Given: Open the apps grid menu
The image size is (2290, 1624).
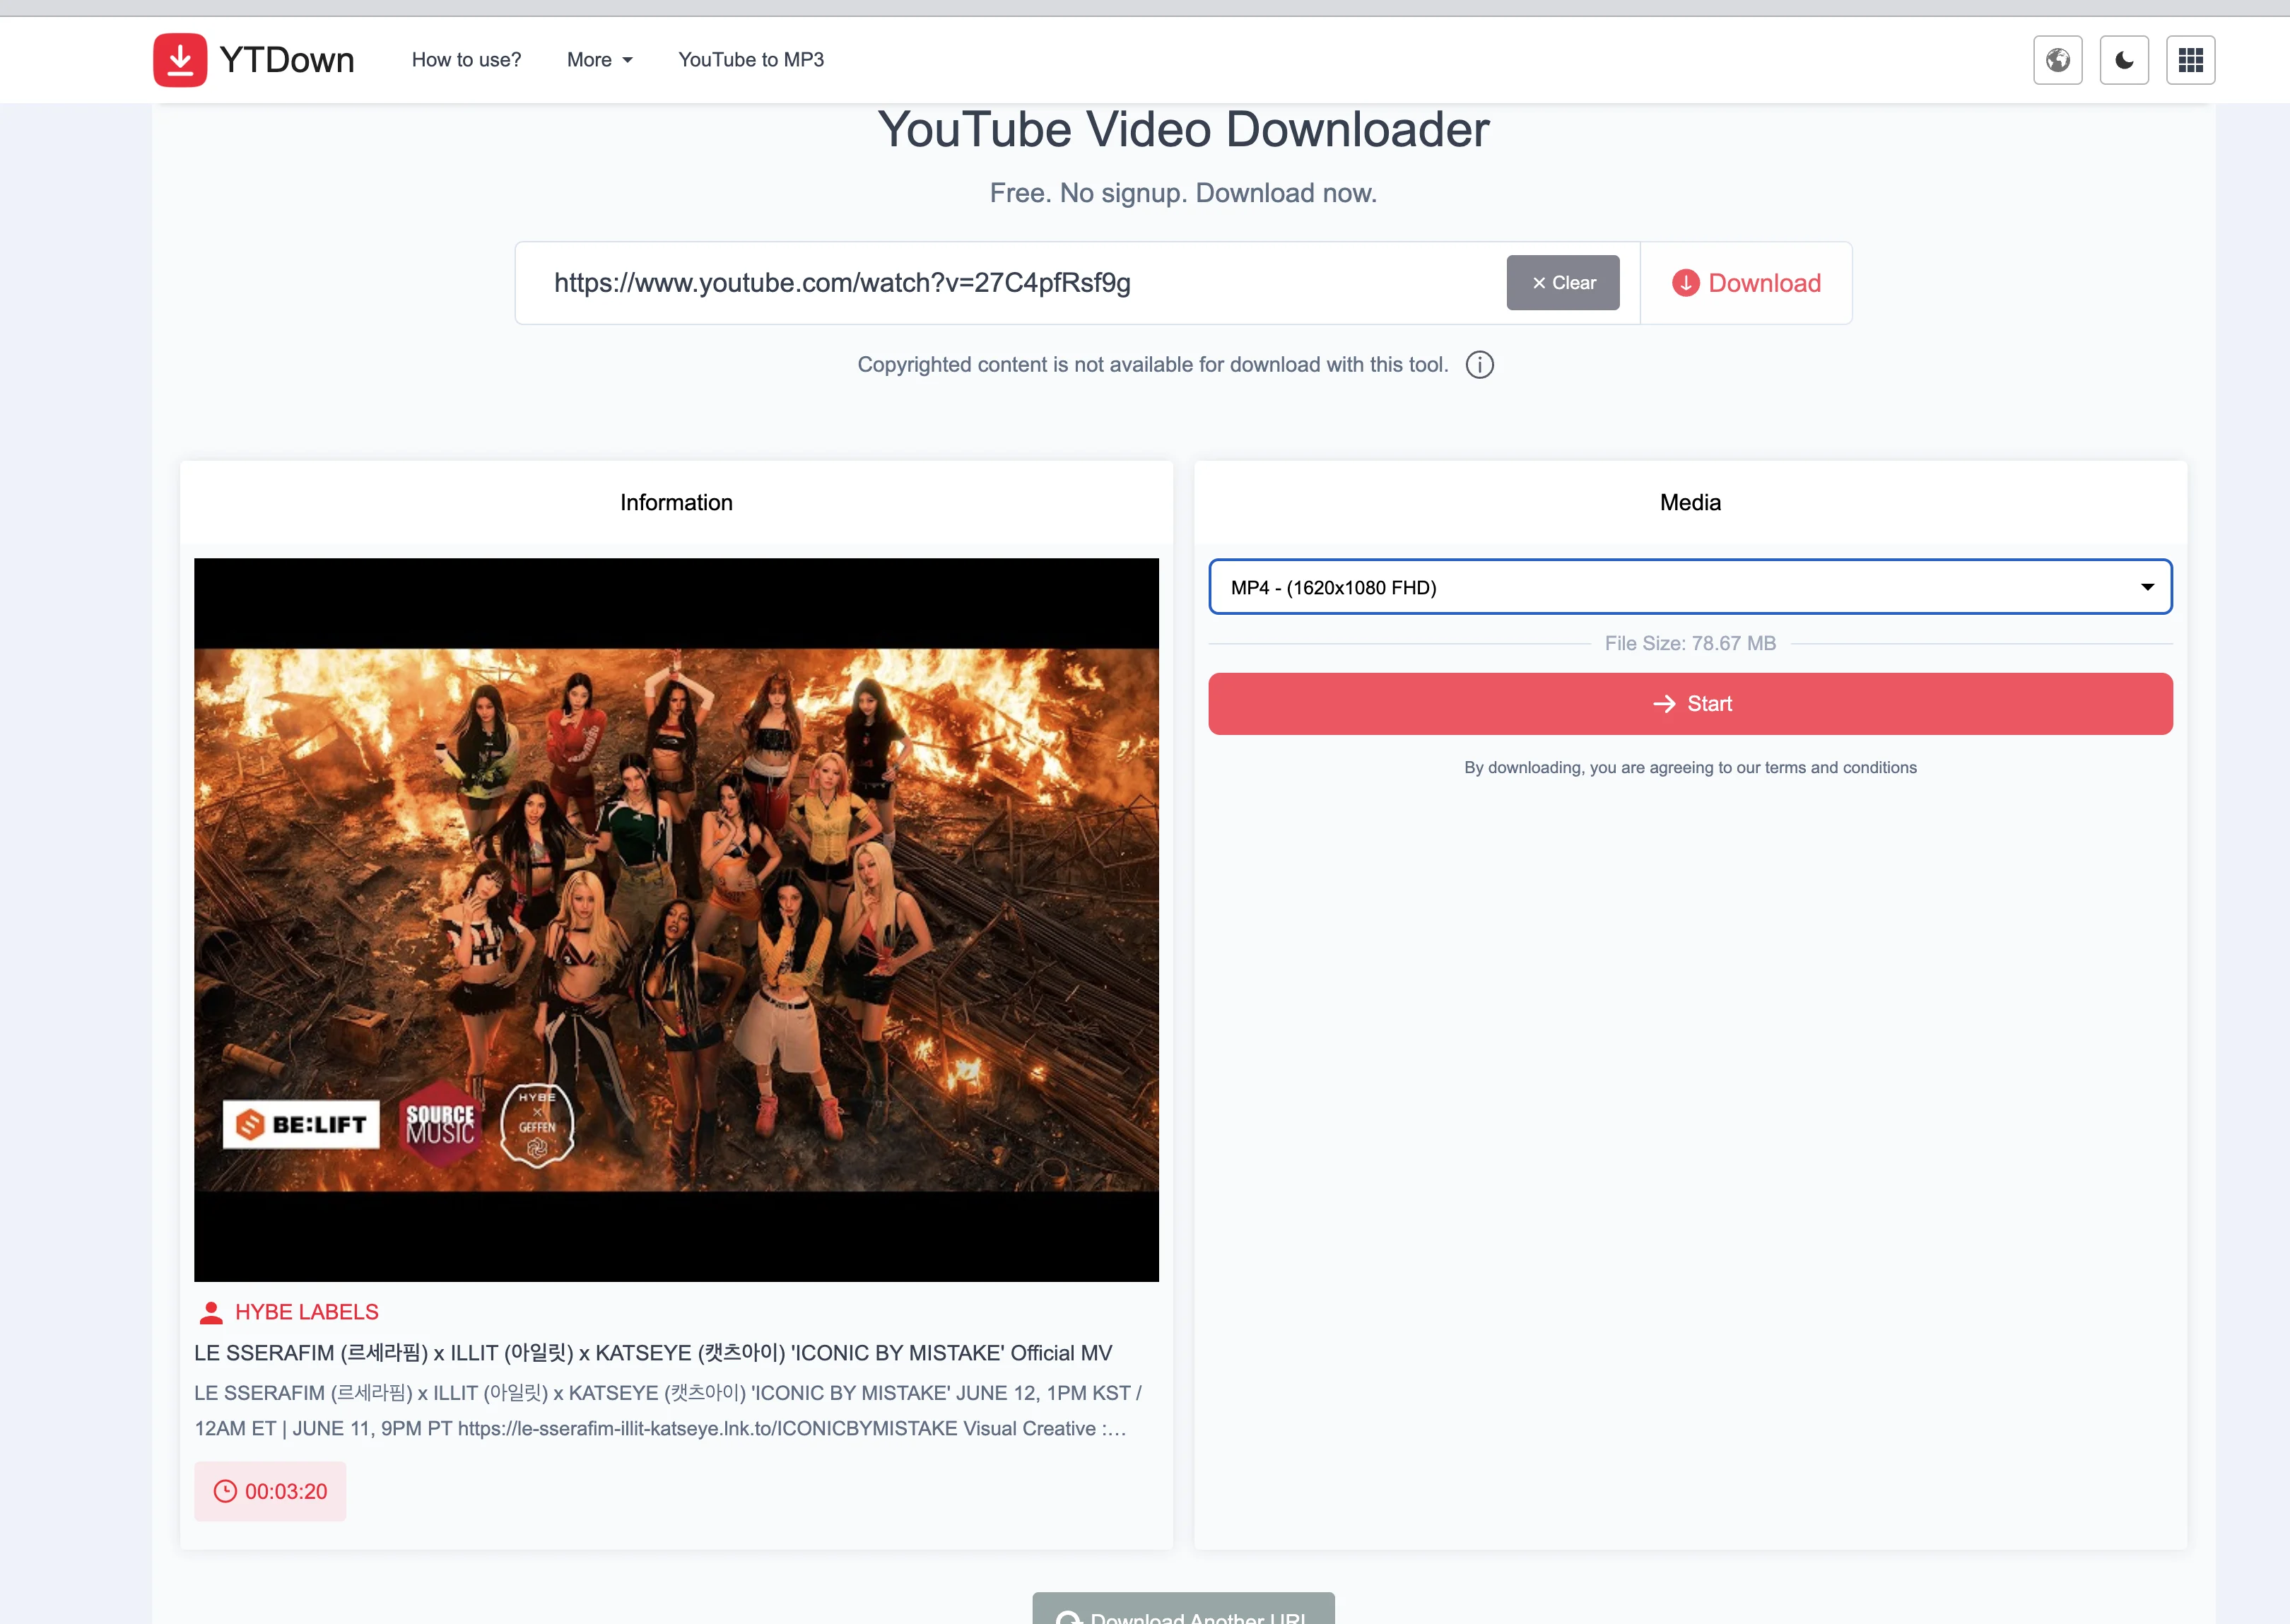Looking at the screenshot, I should [x=2190, y=60].
